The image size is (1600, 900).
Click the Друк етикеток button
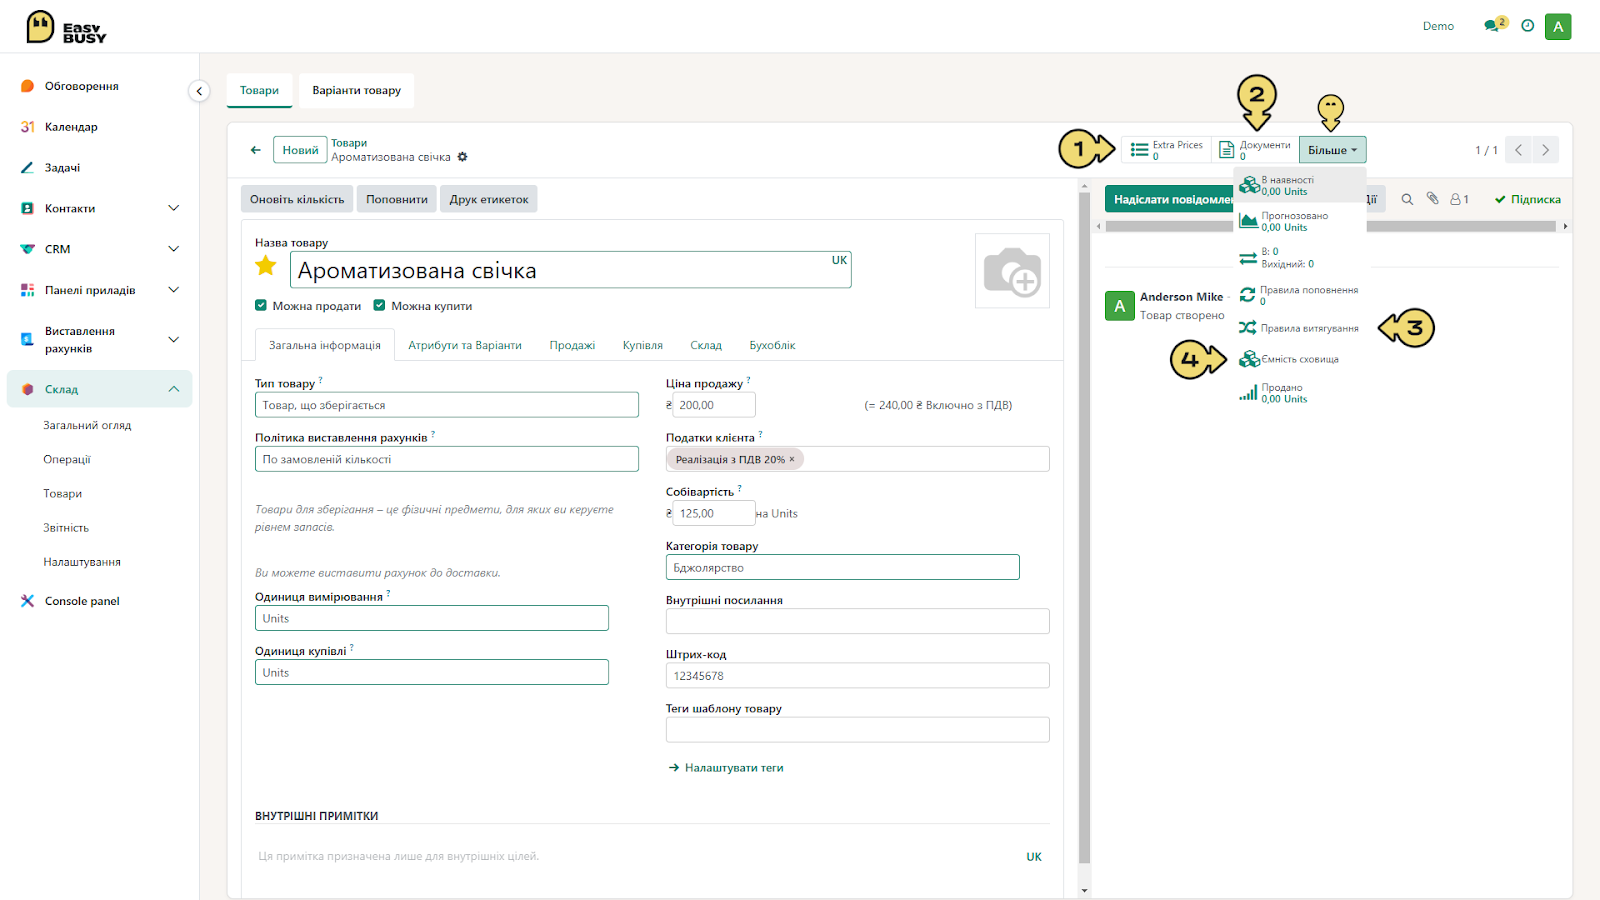pos(489,199)
